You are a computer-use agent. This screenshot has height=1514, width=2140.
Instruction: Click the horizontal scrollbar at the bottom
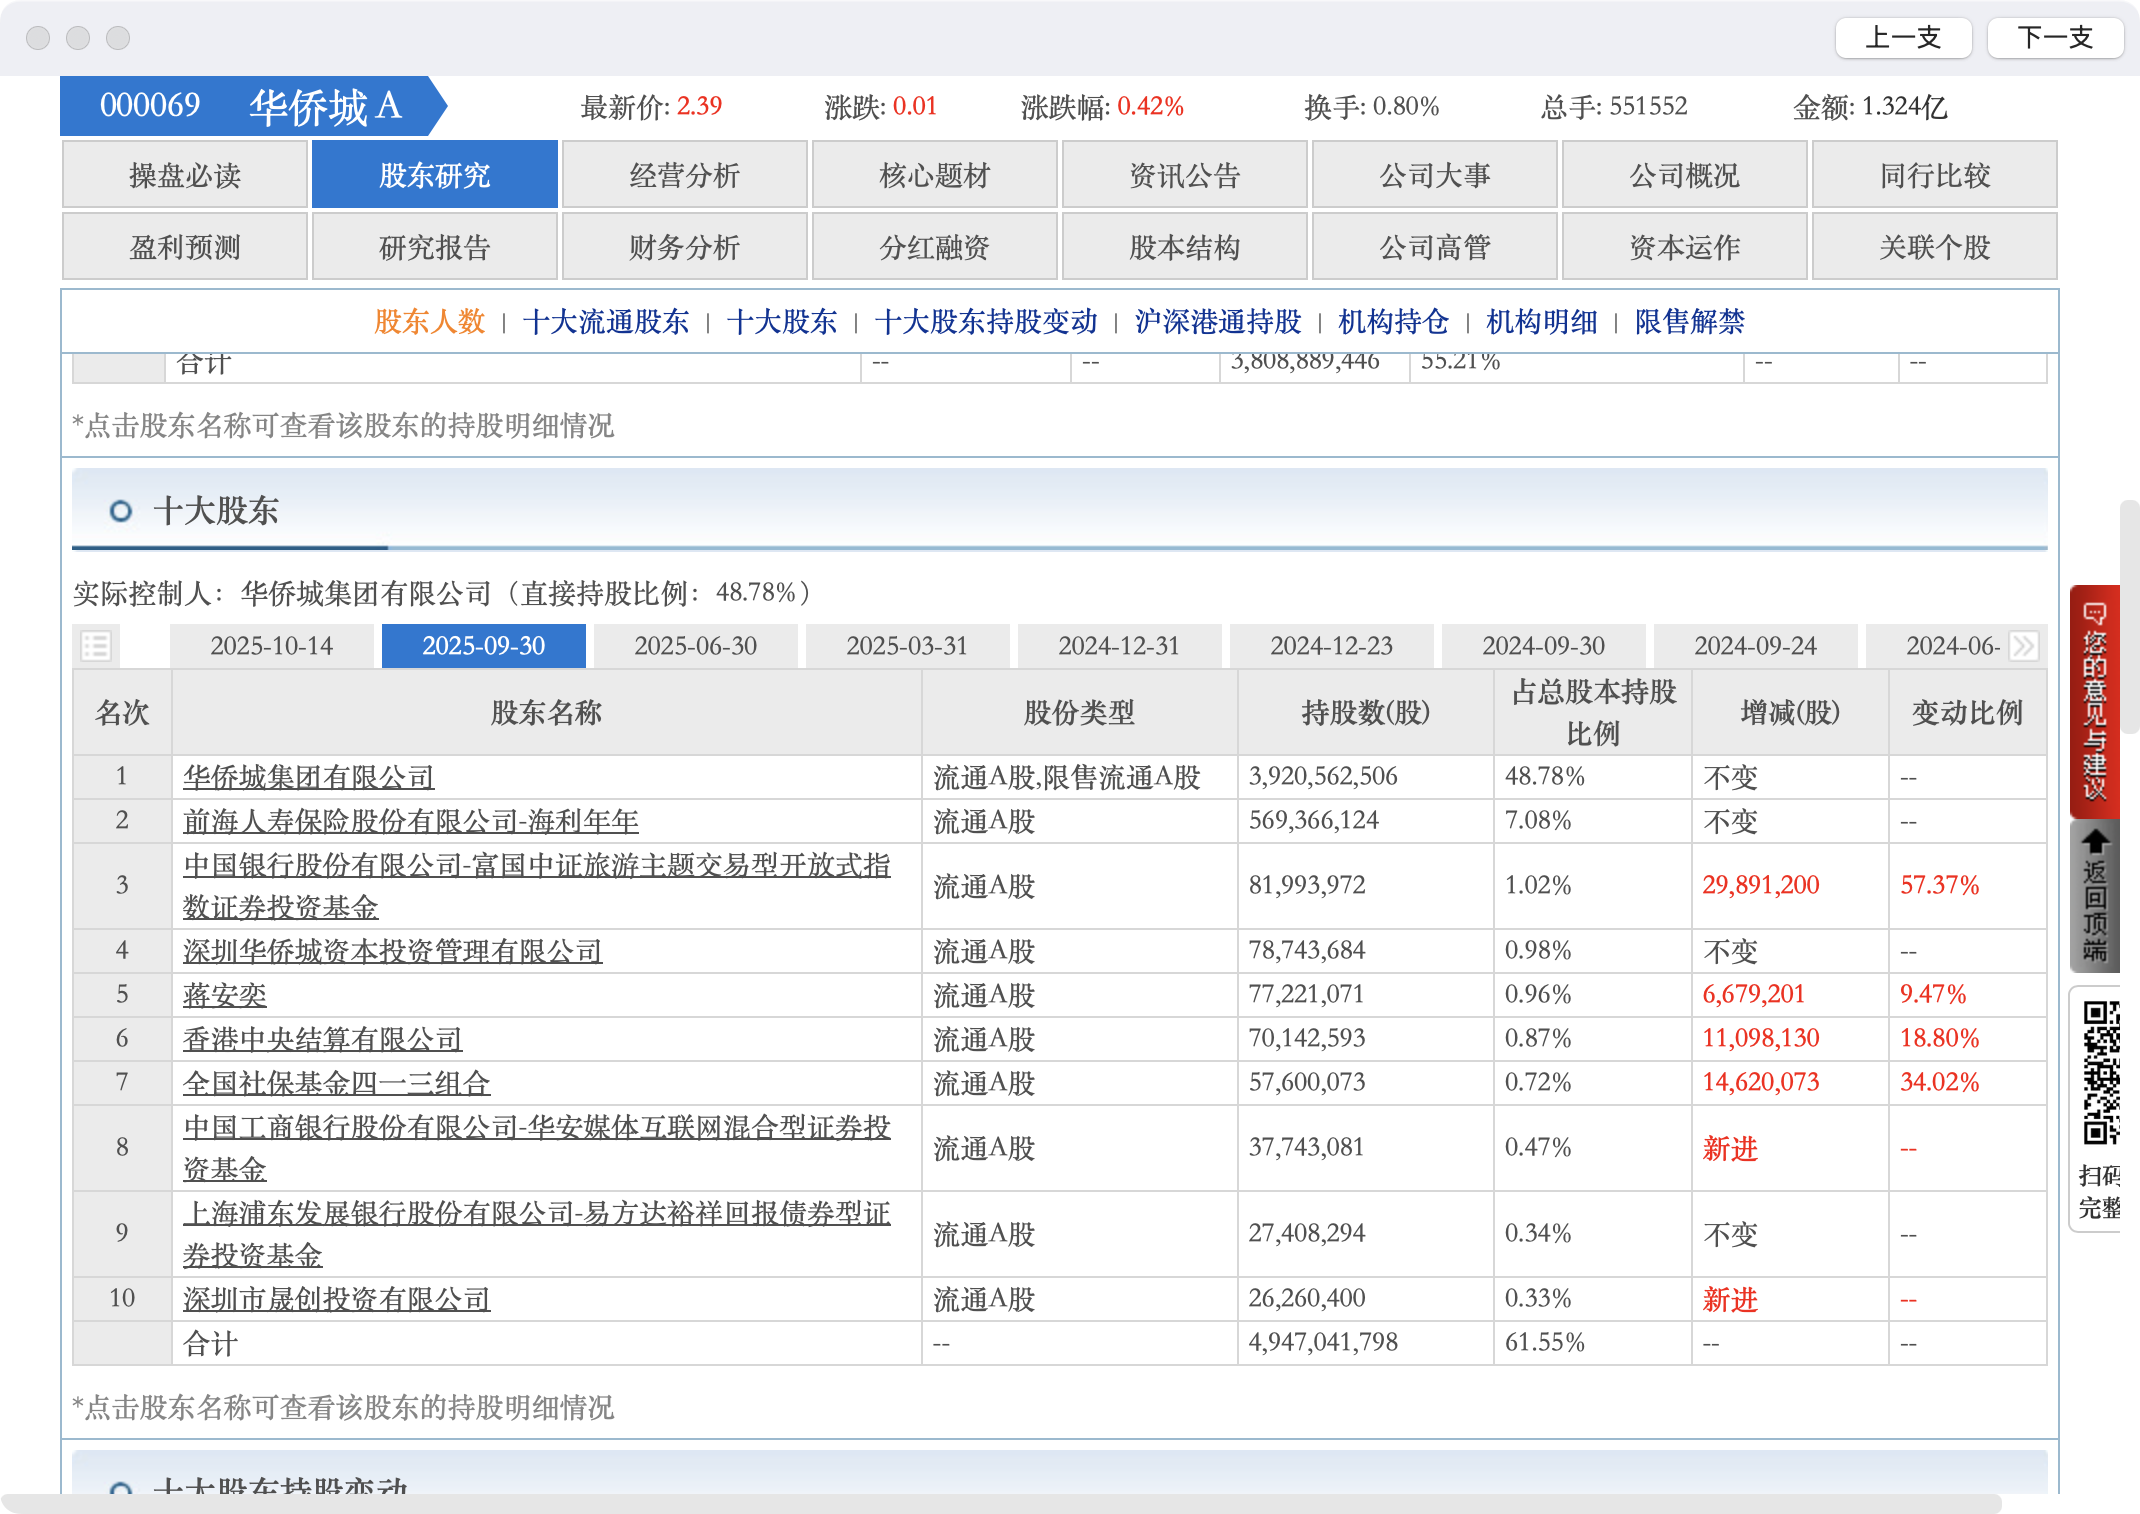(1000, 1504)
